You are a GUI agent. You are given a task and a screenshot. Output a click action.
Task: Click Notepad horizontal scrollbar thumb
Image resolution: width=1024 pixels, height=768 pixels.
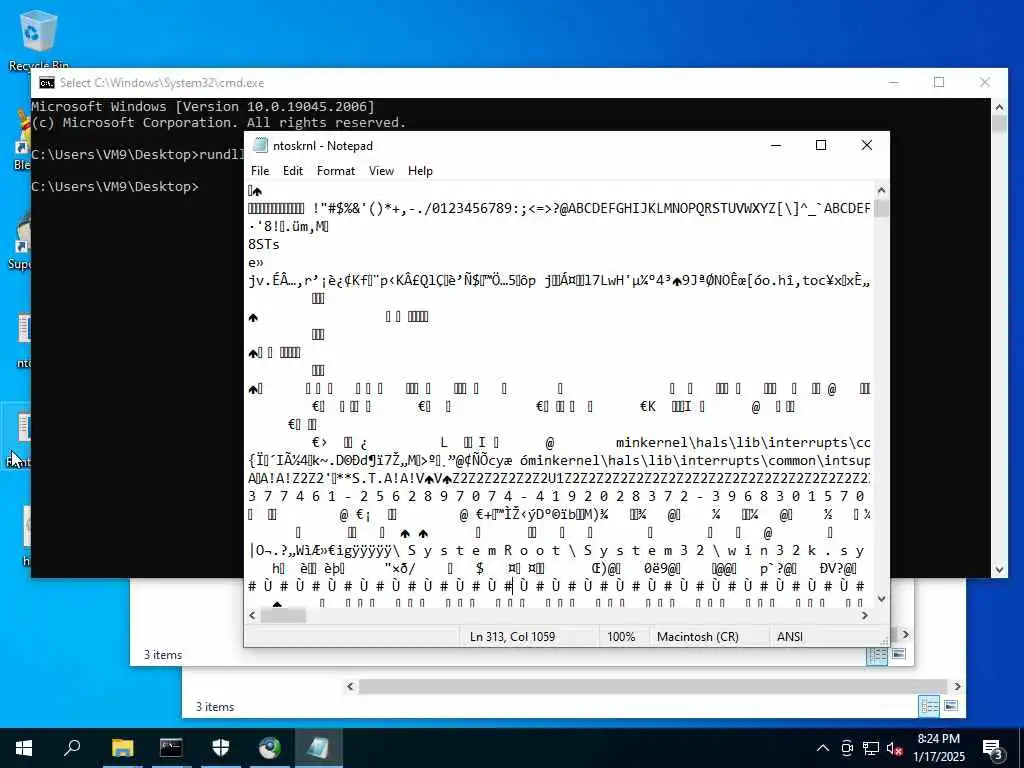coord(283,615)
